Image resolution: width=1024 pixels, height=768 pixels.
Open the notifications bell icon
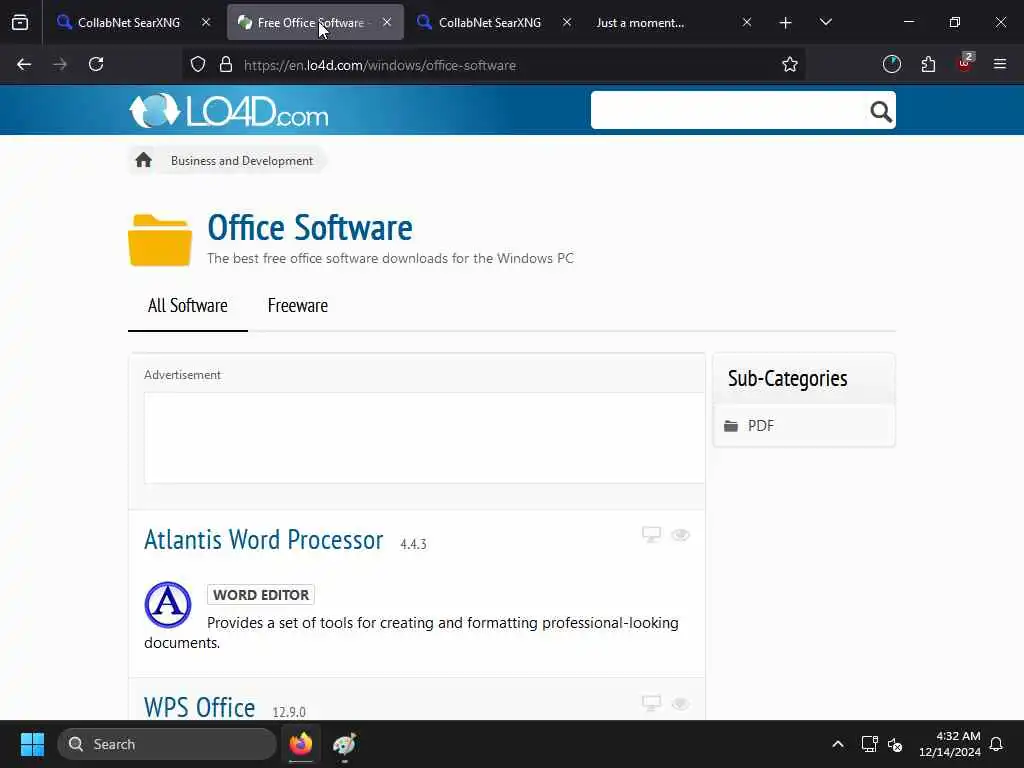pyautogui.click(x=997, y=744)
